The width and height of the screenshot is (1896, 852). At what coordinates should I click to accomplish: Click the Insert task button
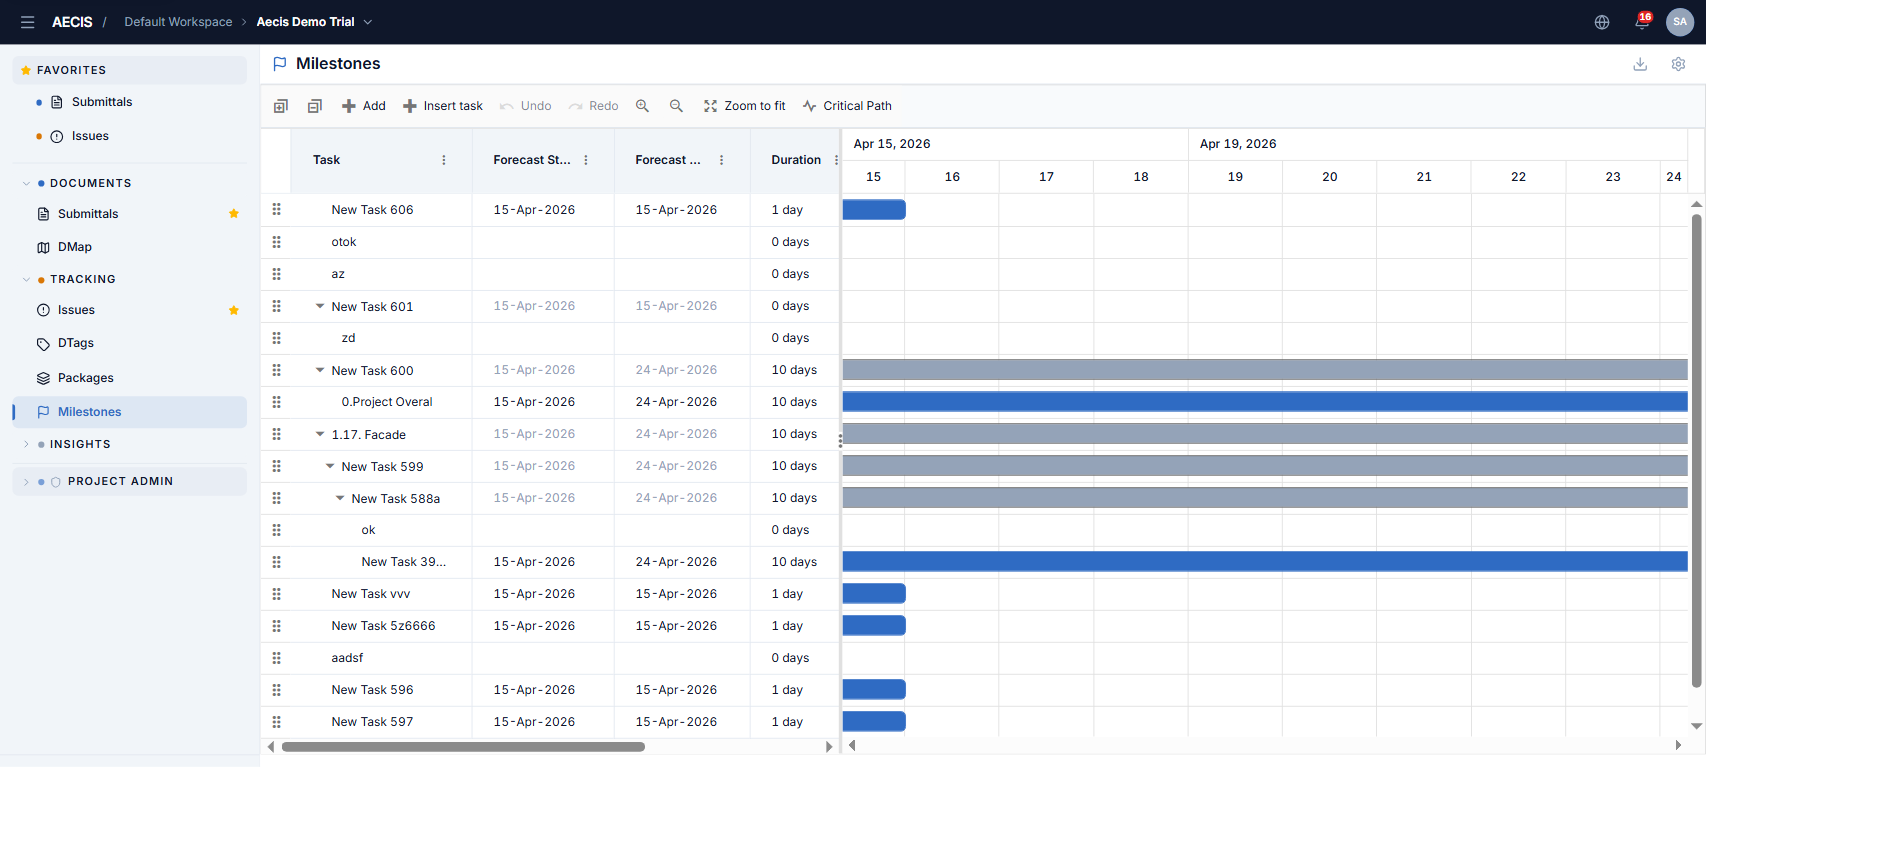(443, 106)
